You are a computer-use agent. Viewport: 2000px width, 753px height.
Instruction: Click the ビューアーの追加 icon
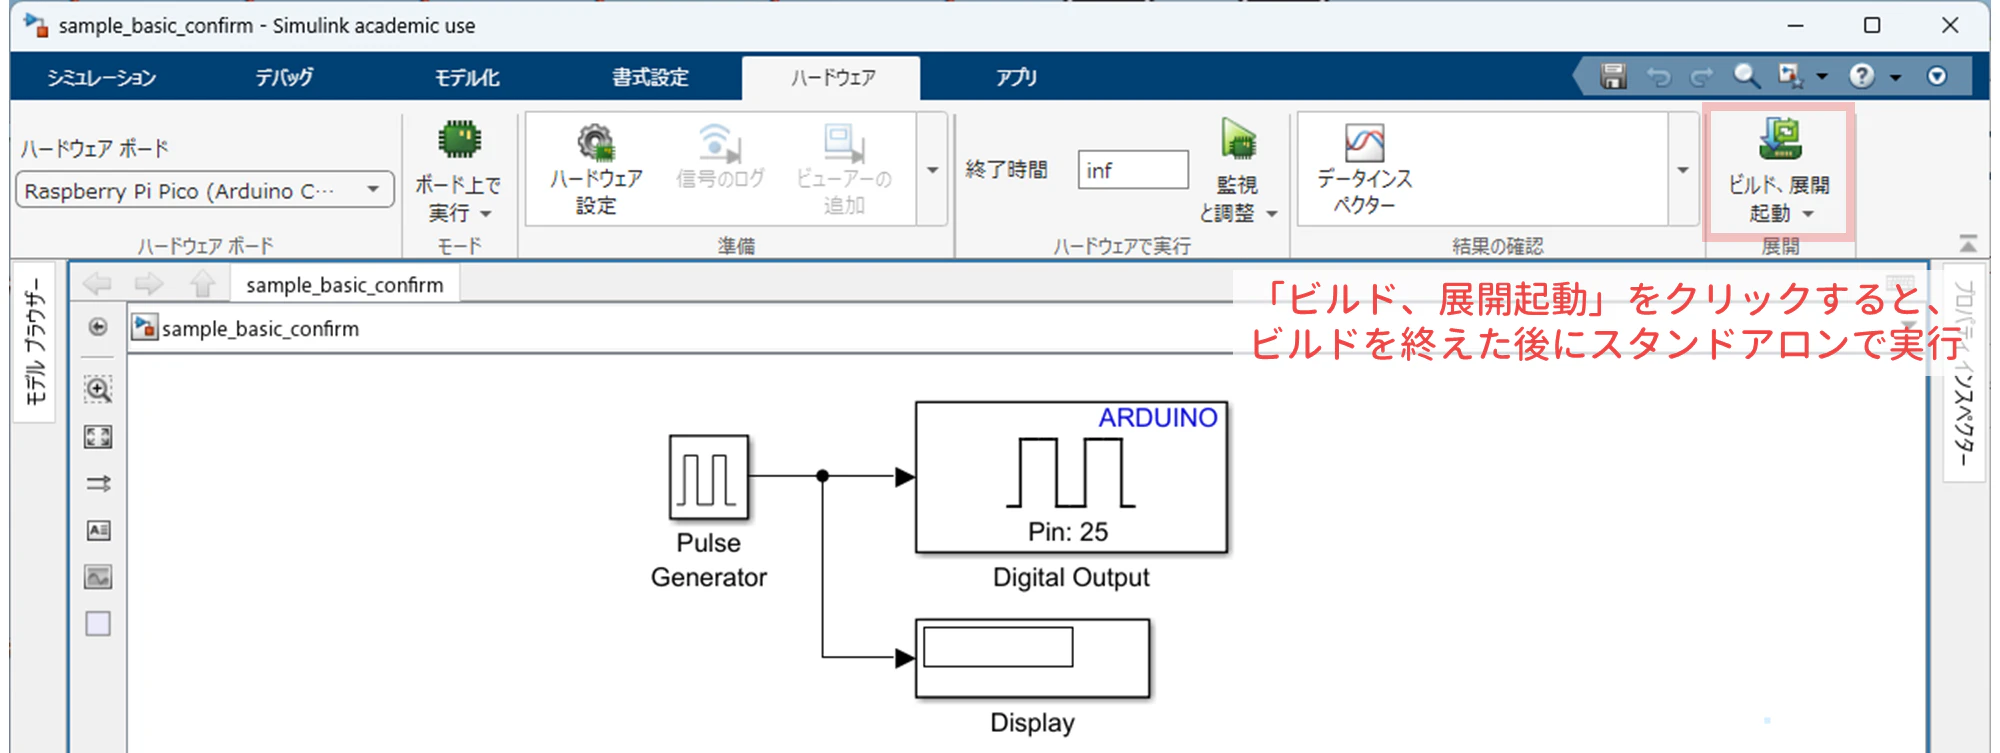(844, 143)
